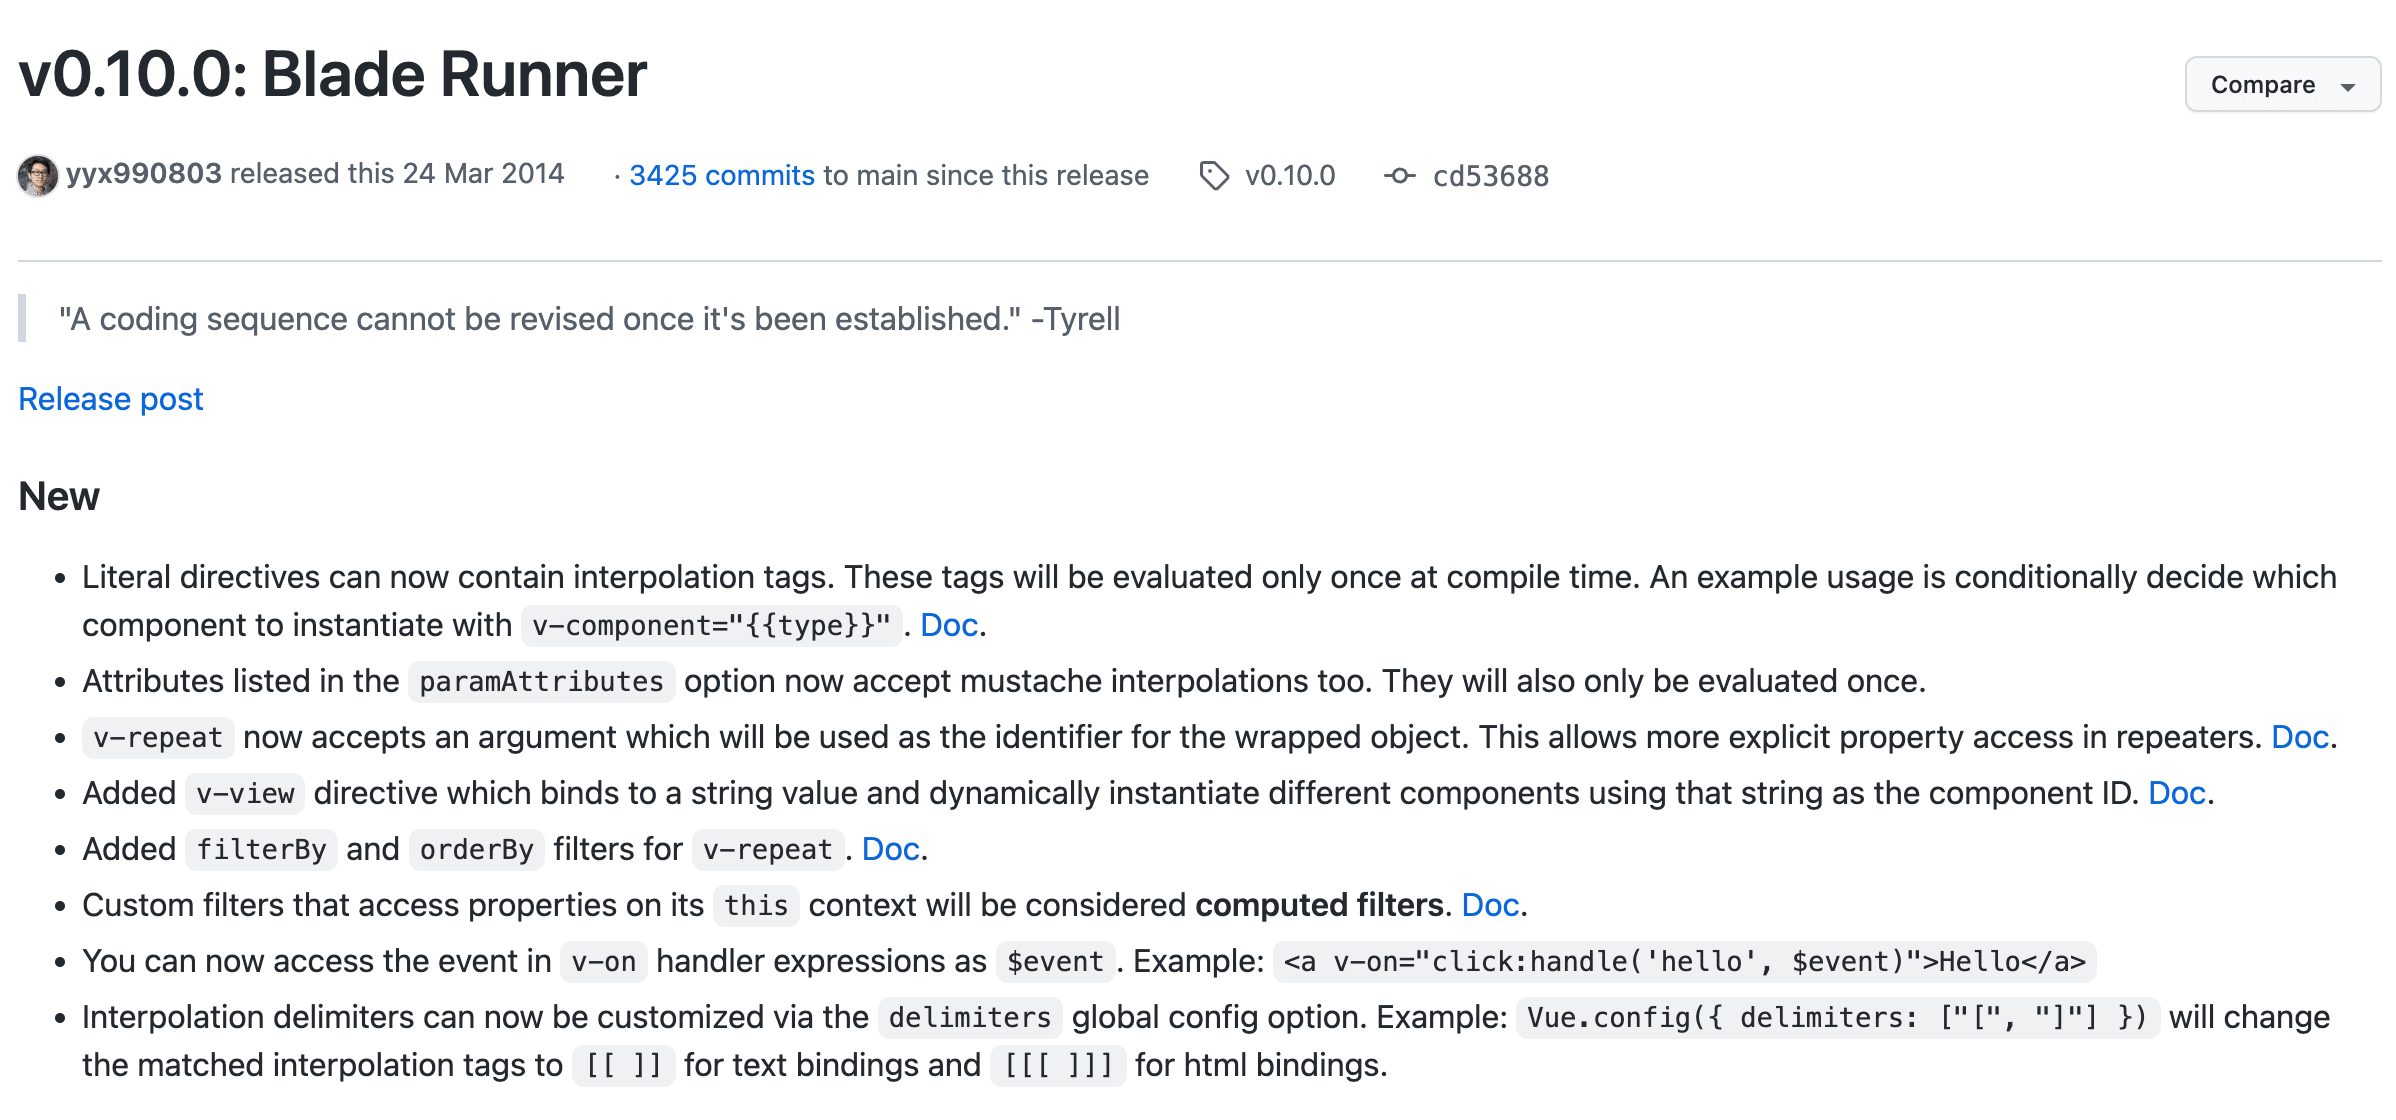Click the release title v0.10.0: Blade Runner
2396x1120 pixels.
(x=333, y=75)
